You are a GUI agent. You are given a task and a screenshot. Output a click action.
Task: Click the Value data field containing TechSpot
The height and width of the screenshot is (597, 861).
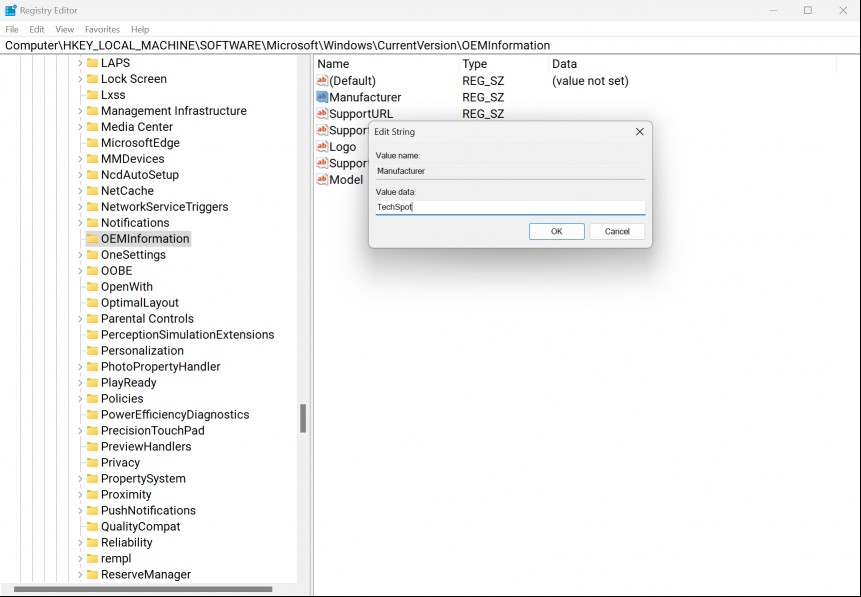click(x=510, y=207)
